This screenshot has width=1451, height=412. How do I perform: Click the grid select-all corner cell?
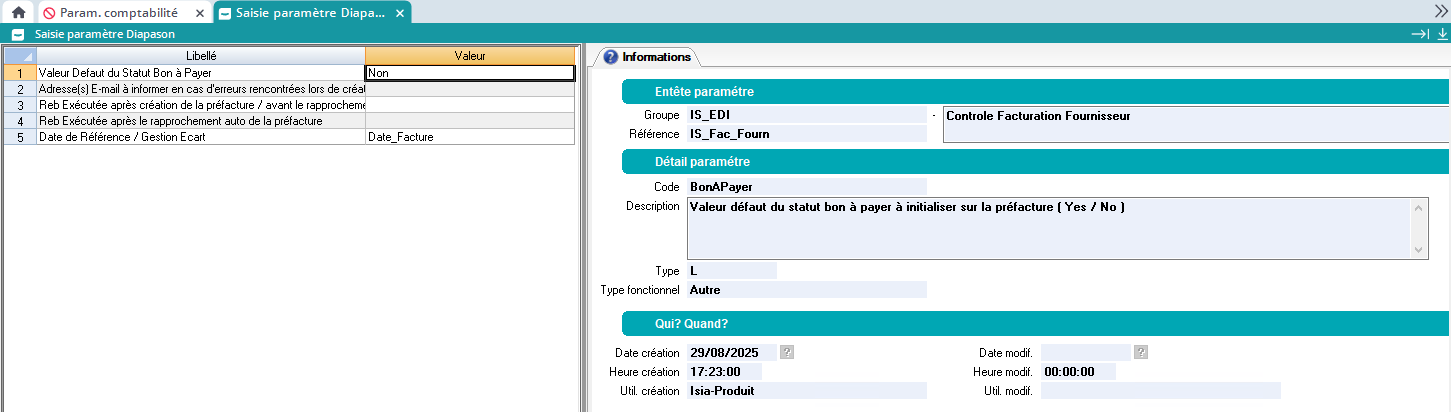pyautogui.click(x=20, y=56)
